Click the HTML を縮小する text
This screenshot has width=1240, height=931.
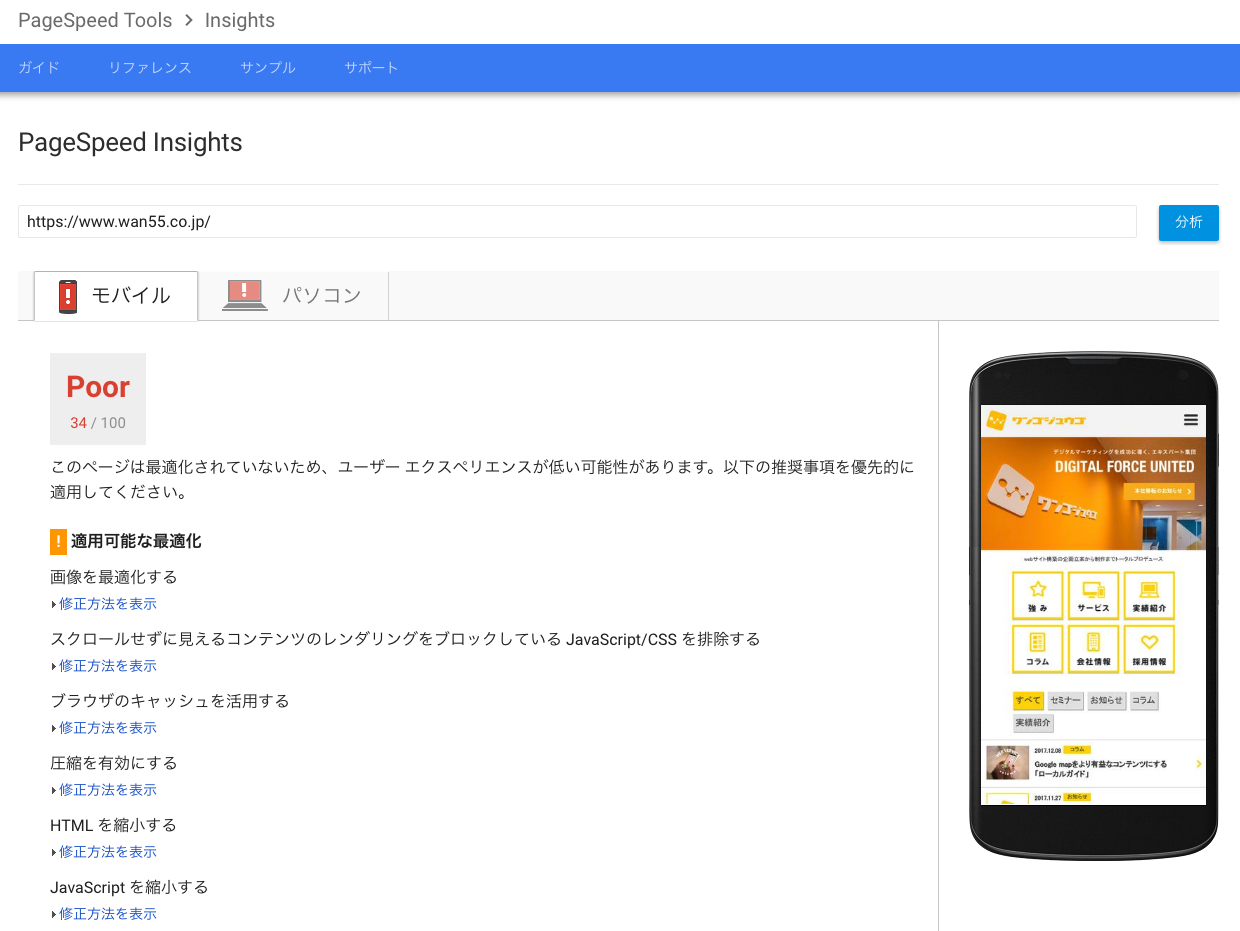pyautogui.click(x=113, y=825)
